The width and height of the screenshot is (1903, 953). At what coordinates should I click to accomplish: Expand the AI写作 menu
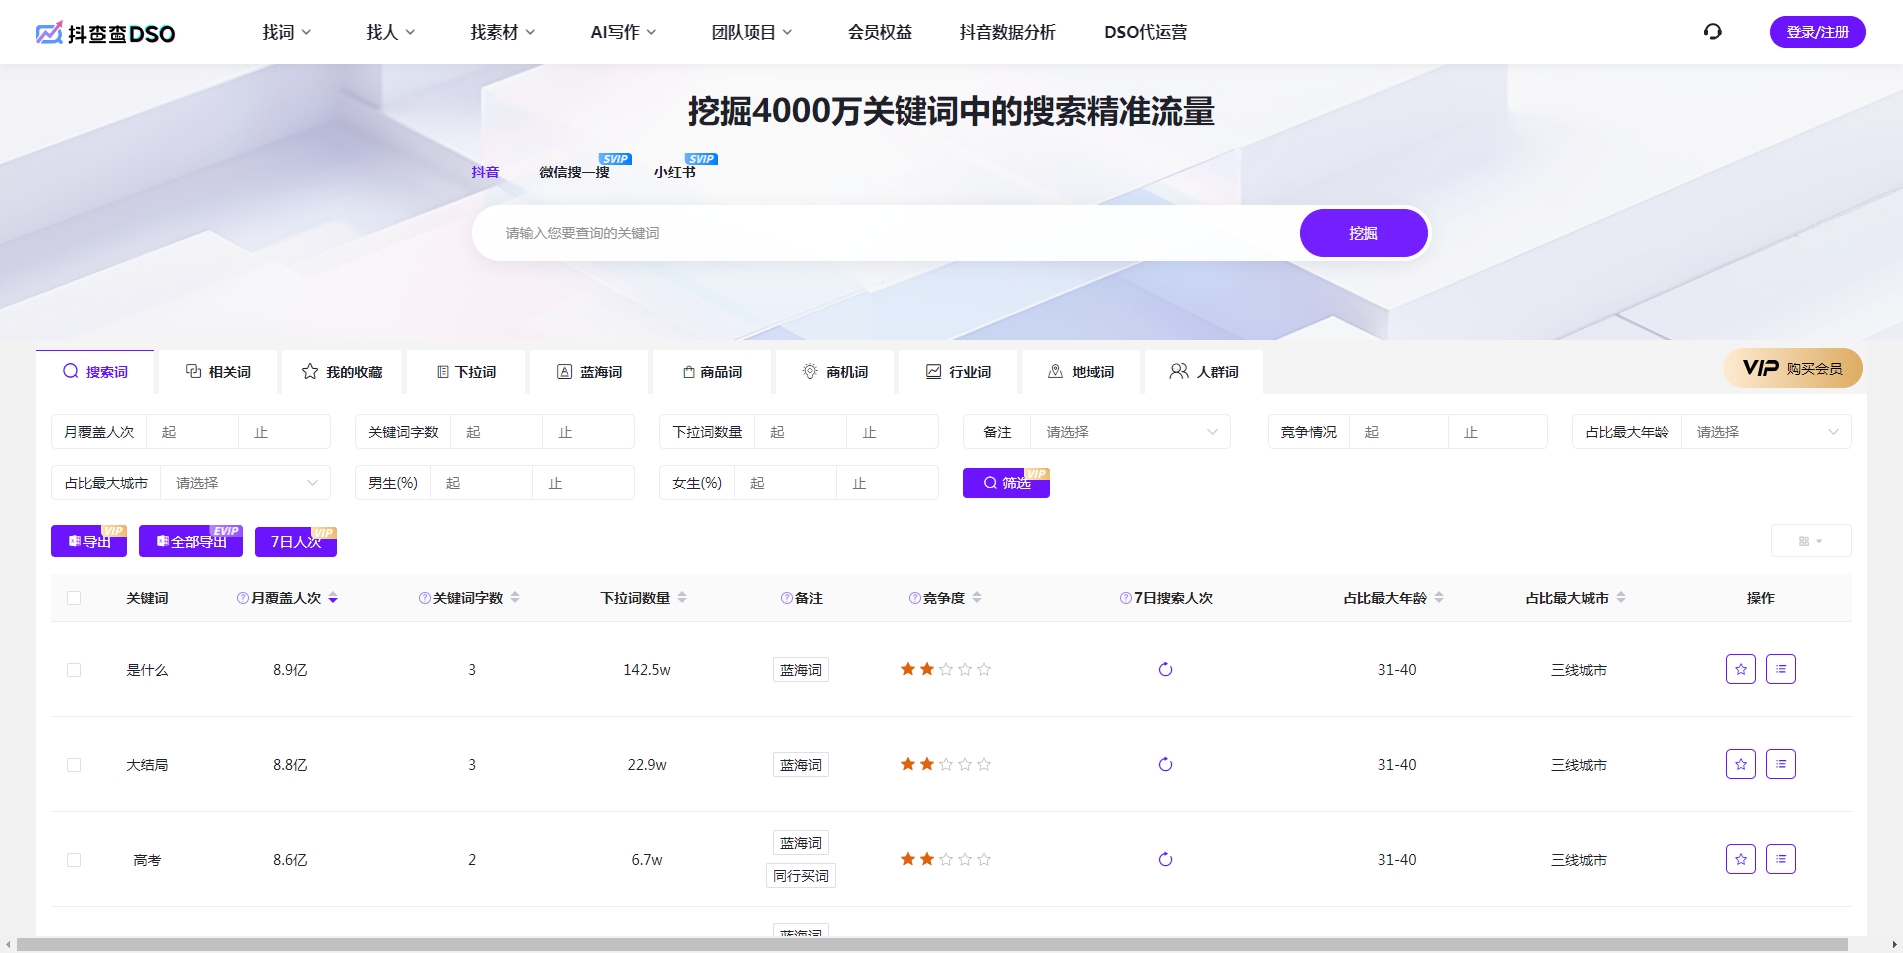click(623, 32)
